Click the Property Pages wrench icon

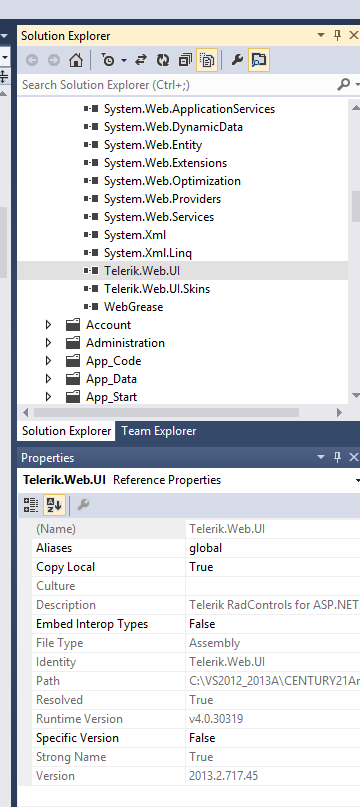tap(83, 505)
